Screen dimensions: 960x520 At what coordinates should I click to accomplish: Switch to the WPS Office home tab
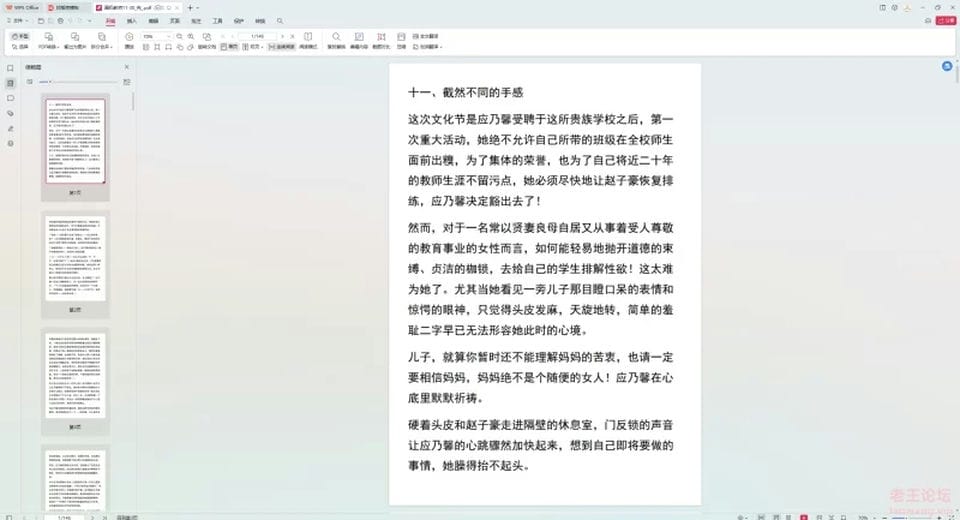pyautogui.click(x=23, y=7)
